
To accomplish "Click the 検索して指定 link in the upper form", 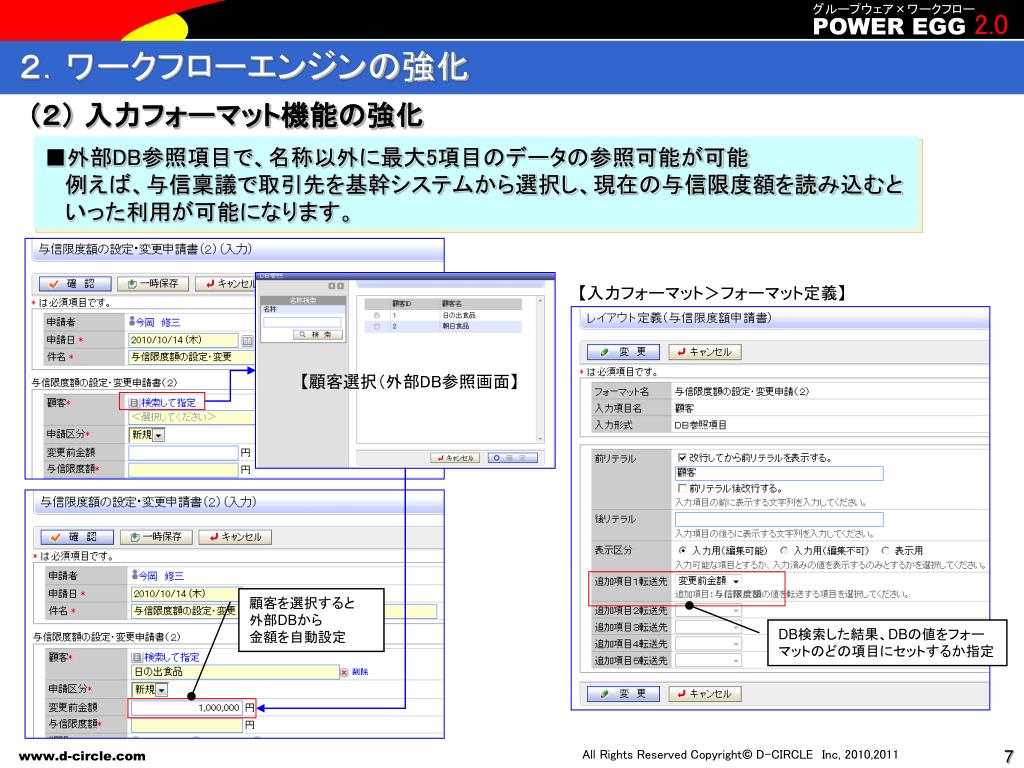I will pos(168,403).
